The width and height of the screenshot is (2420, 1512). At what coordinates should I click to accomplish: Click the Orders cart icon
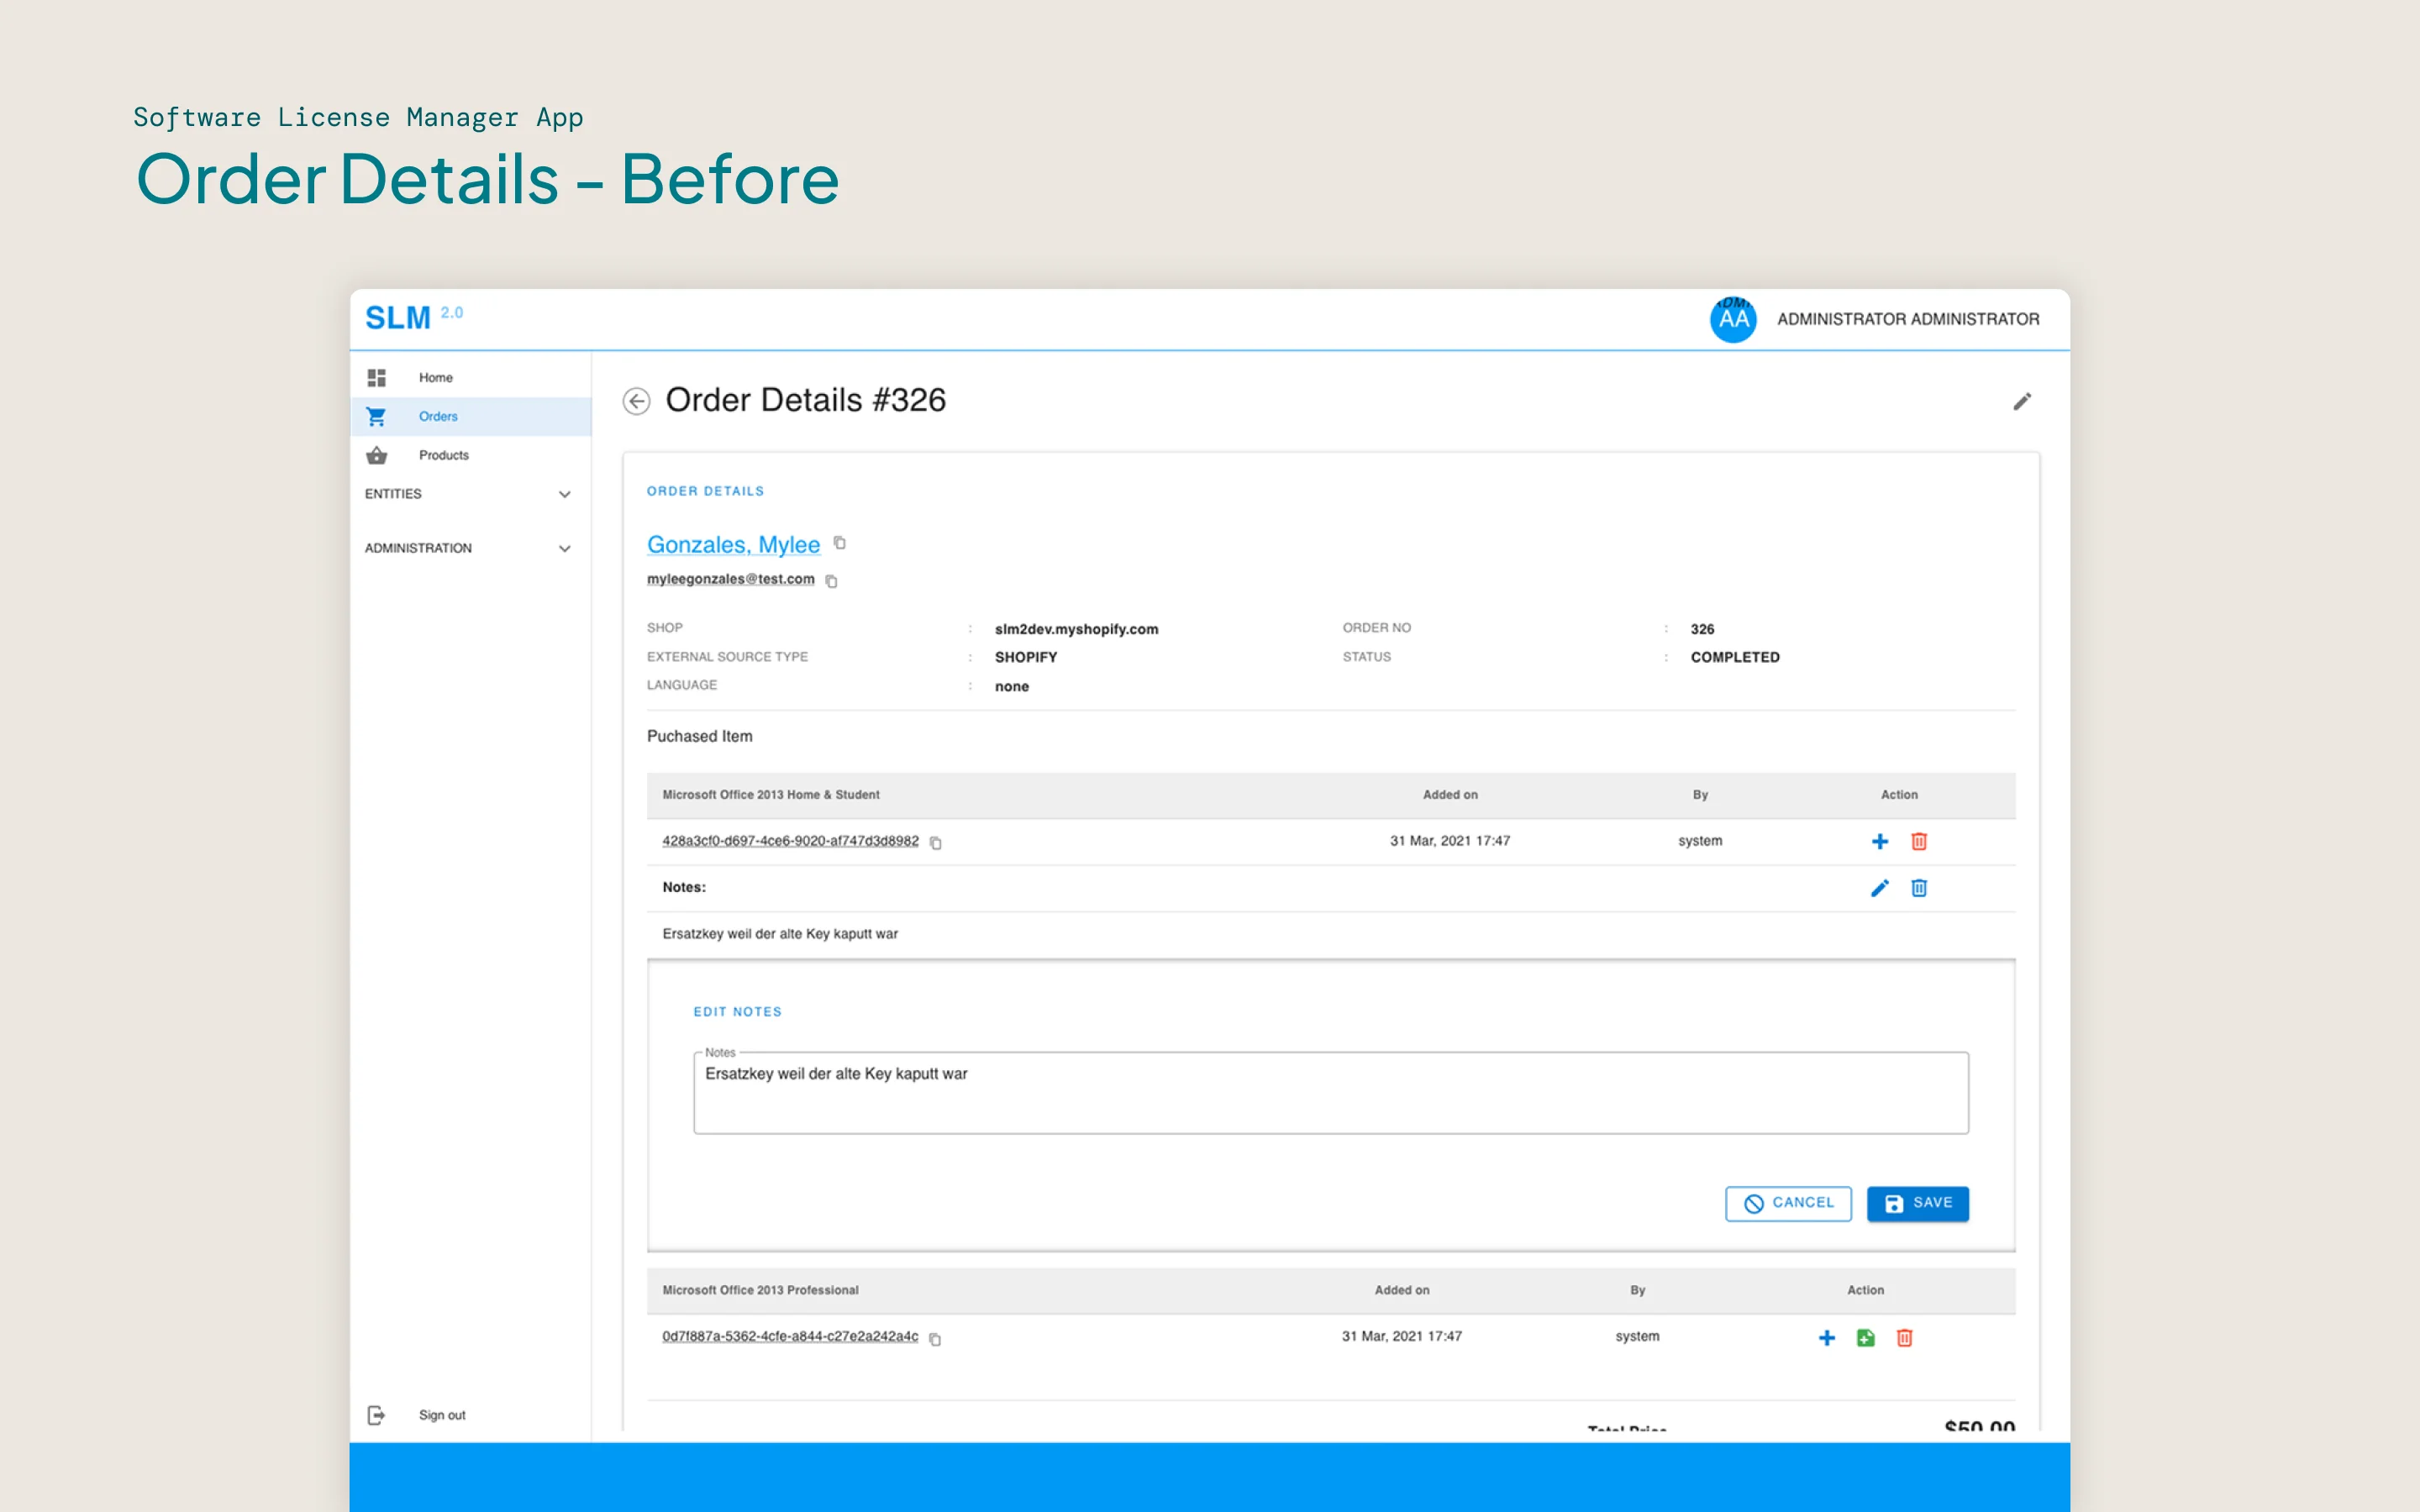377,416
